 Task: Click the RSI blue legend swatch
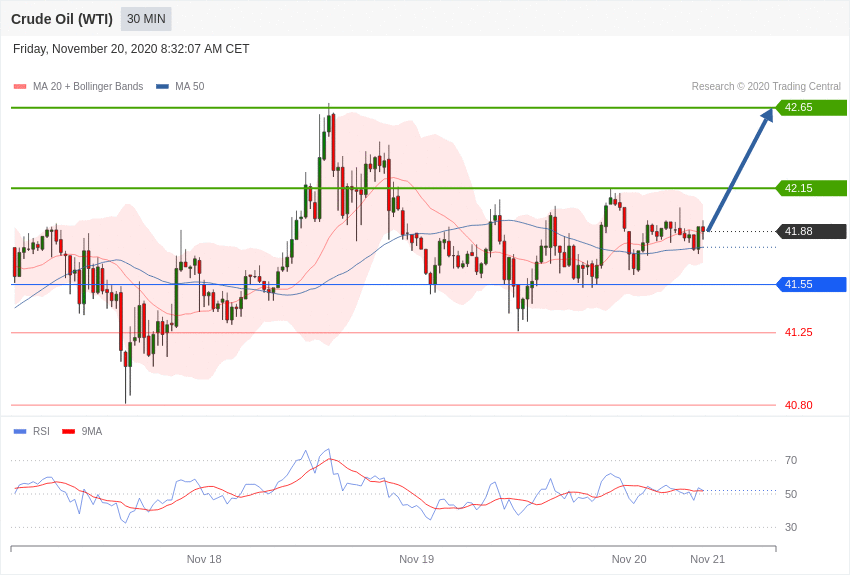point(20,432)
